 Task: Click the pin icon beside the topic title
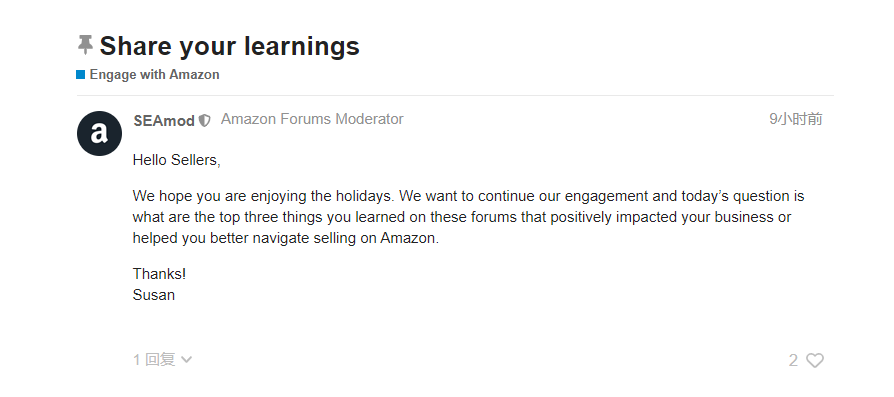tap(85, 45)
